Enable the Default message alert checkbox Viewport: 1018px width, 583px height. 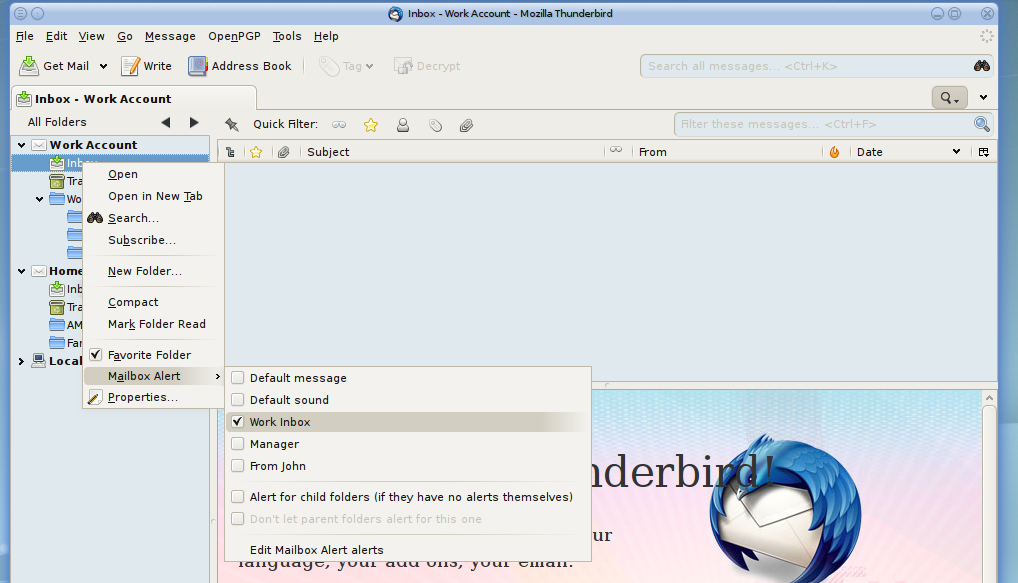tap(238, 378)
